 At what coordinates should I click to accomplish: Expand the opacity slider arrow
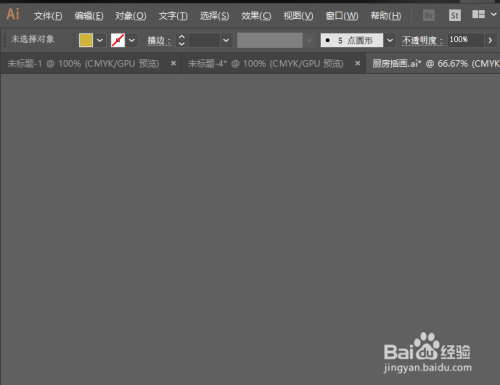tap(490, 40)
